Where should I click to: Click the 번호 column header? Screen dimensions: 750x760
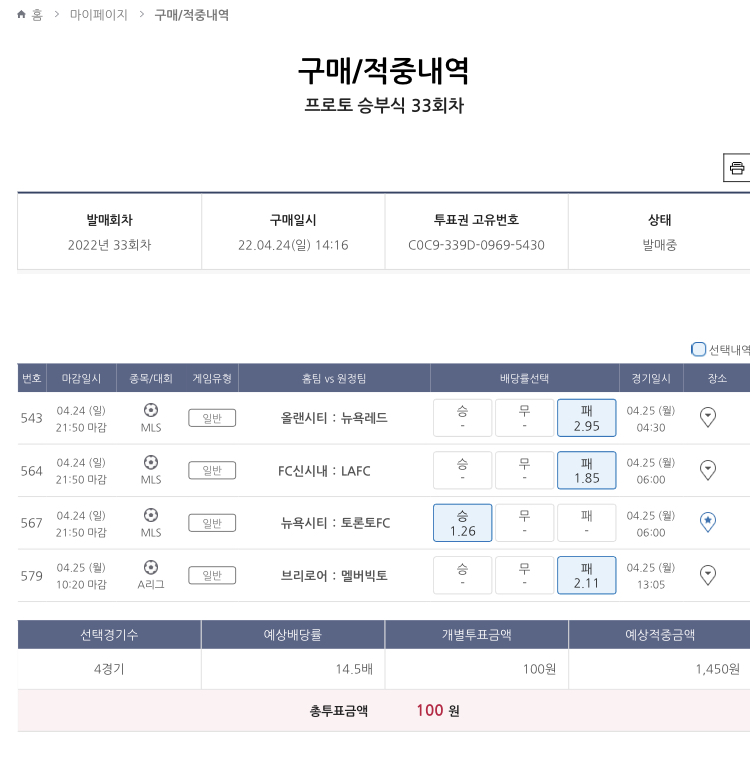(x=32, y=378)
